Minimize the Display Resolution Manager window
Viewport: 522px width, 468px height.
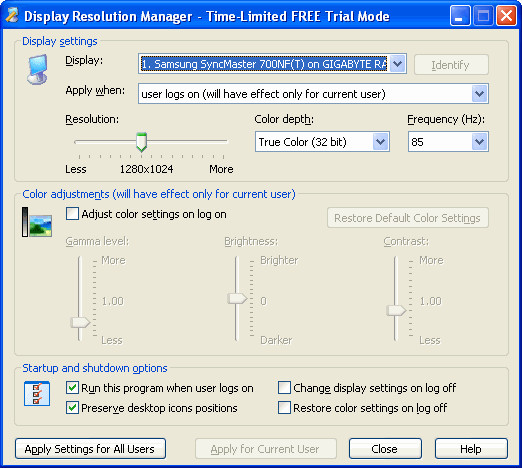[x=460, y=16]
